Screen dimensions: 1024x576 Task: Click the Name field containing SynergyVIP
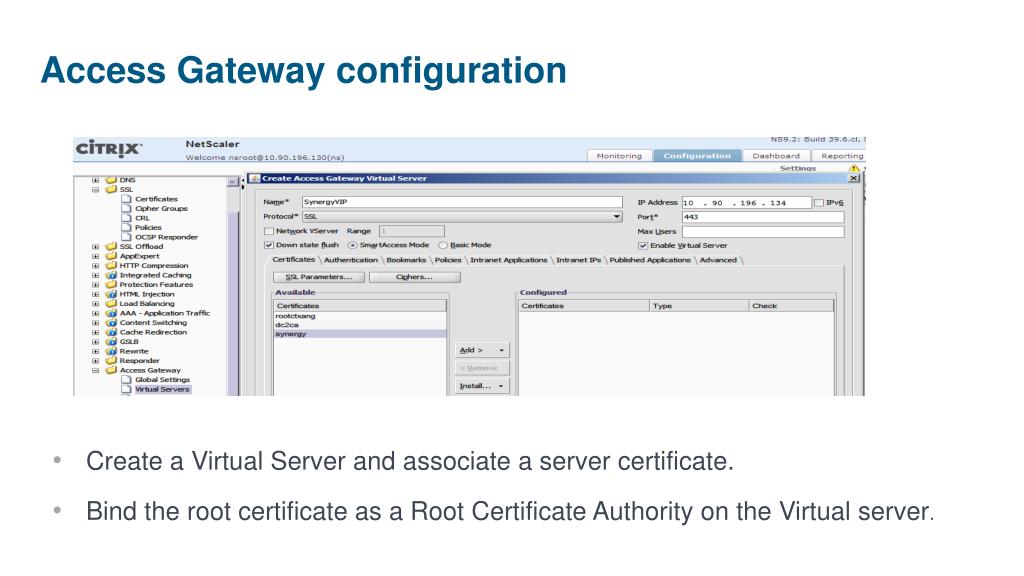click(x=462, y=202)
